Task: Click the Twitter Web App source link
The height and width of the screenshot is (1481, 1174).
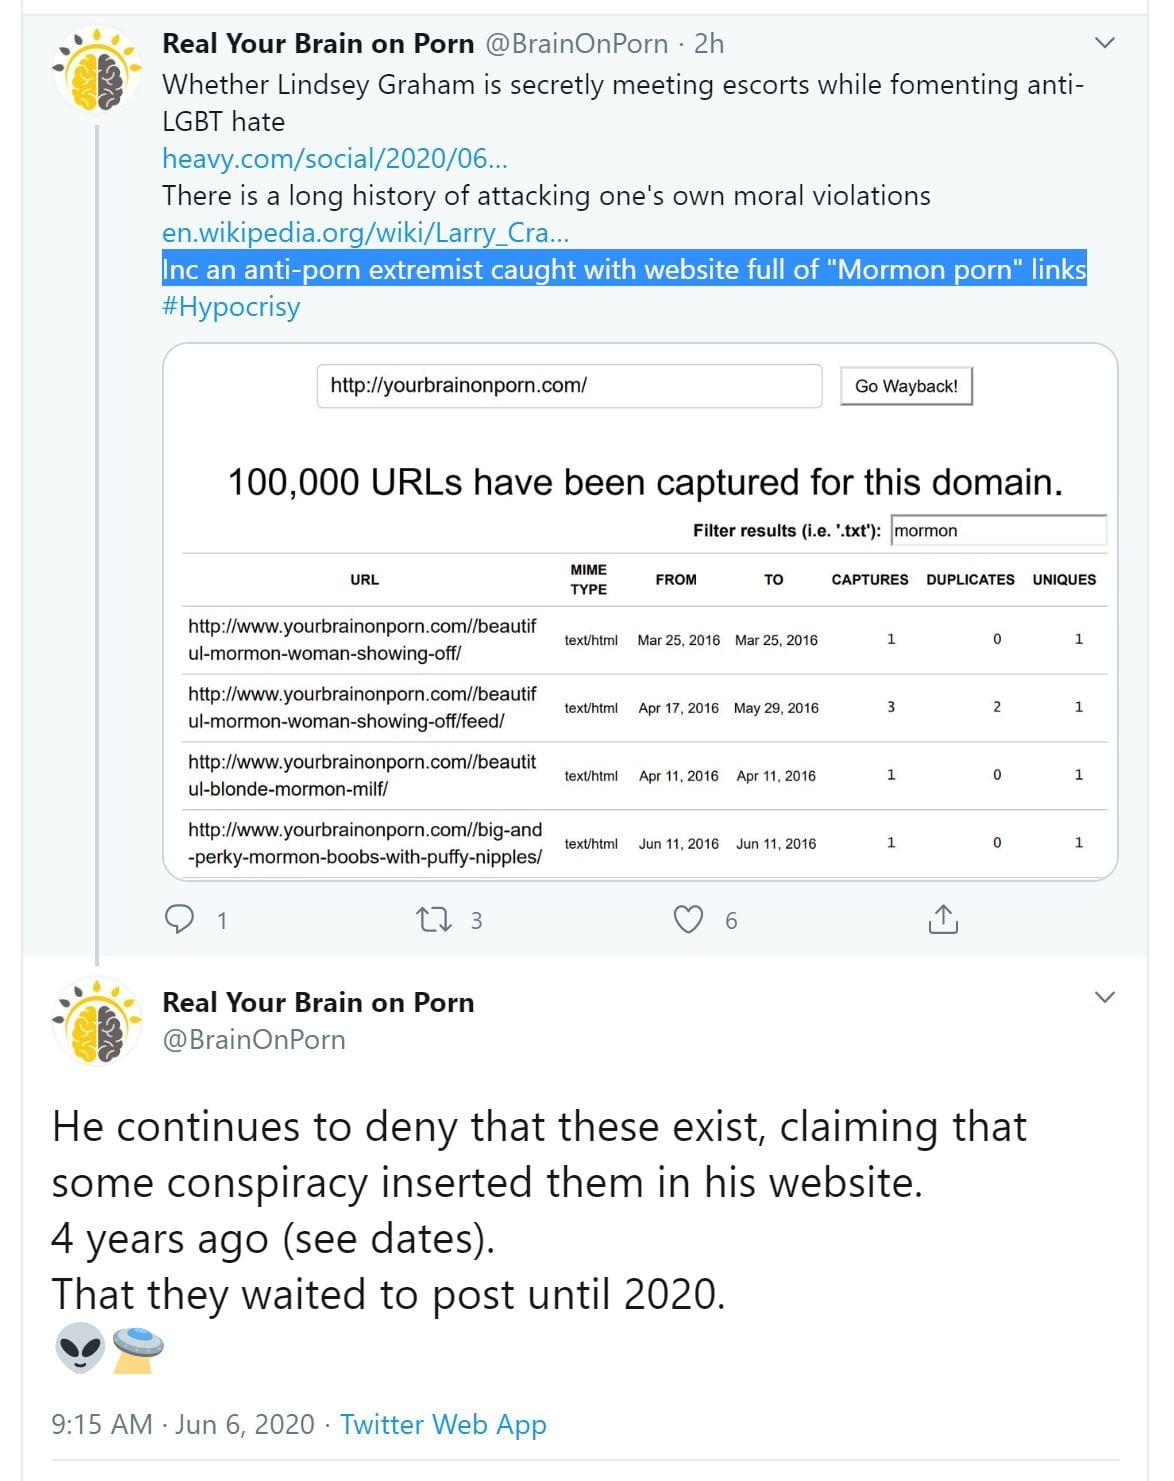Action: point(443,1424)
